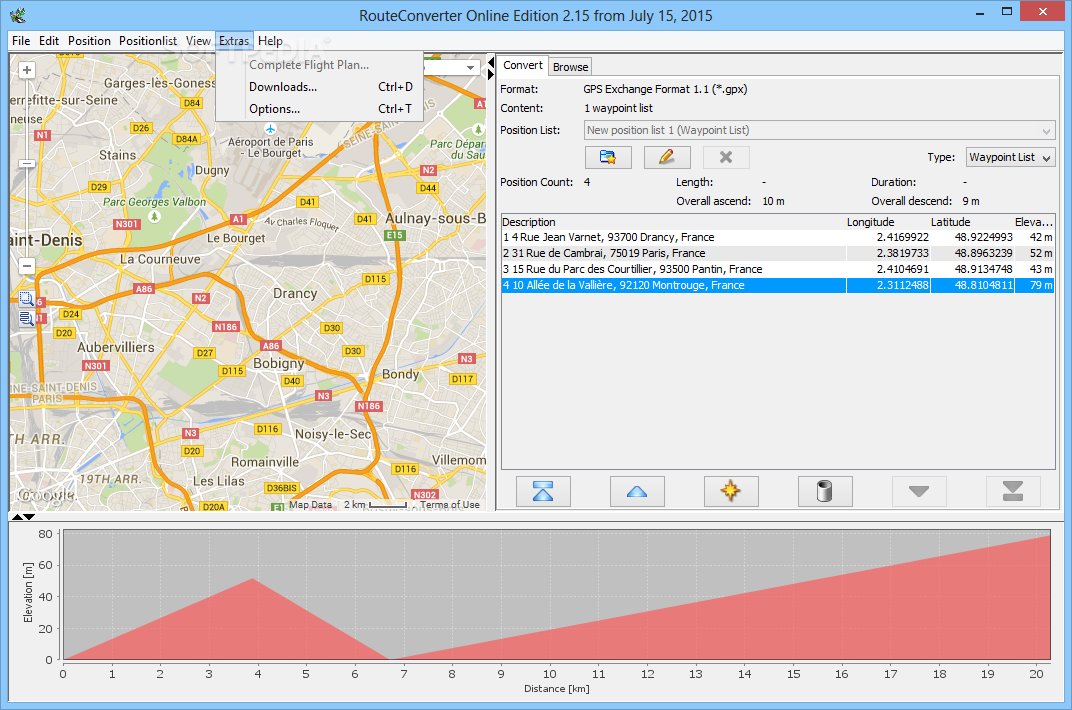Add a new position with the star button
The image size is (1072, 710).
(x=731, y=491)
